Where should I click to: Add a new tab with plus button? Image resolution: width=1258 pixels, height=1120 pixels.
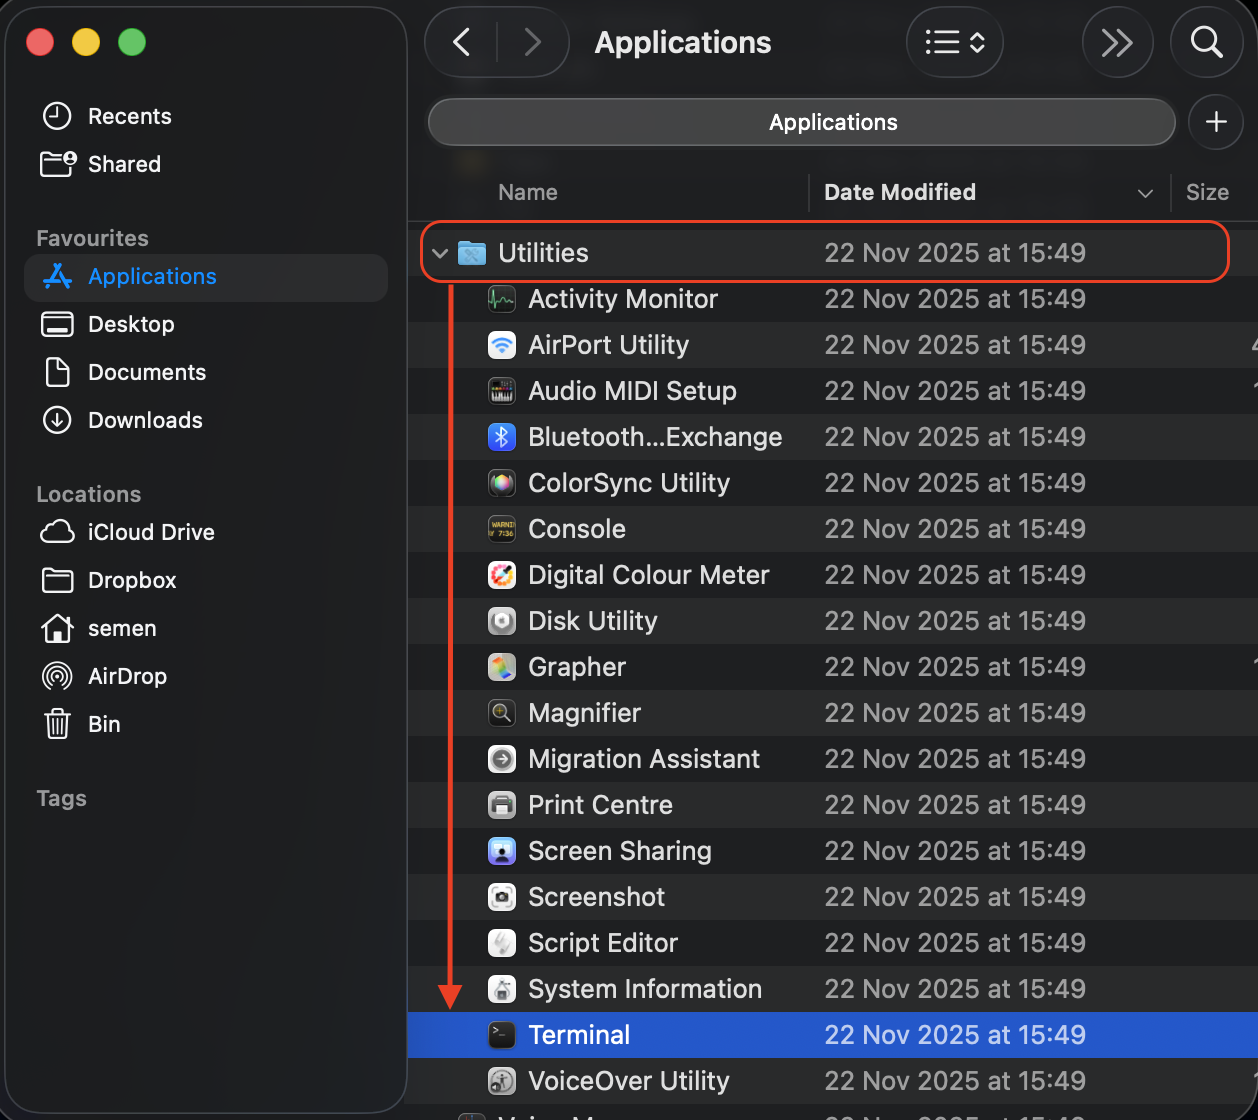click(x=1216, y=122)
